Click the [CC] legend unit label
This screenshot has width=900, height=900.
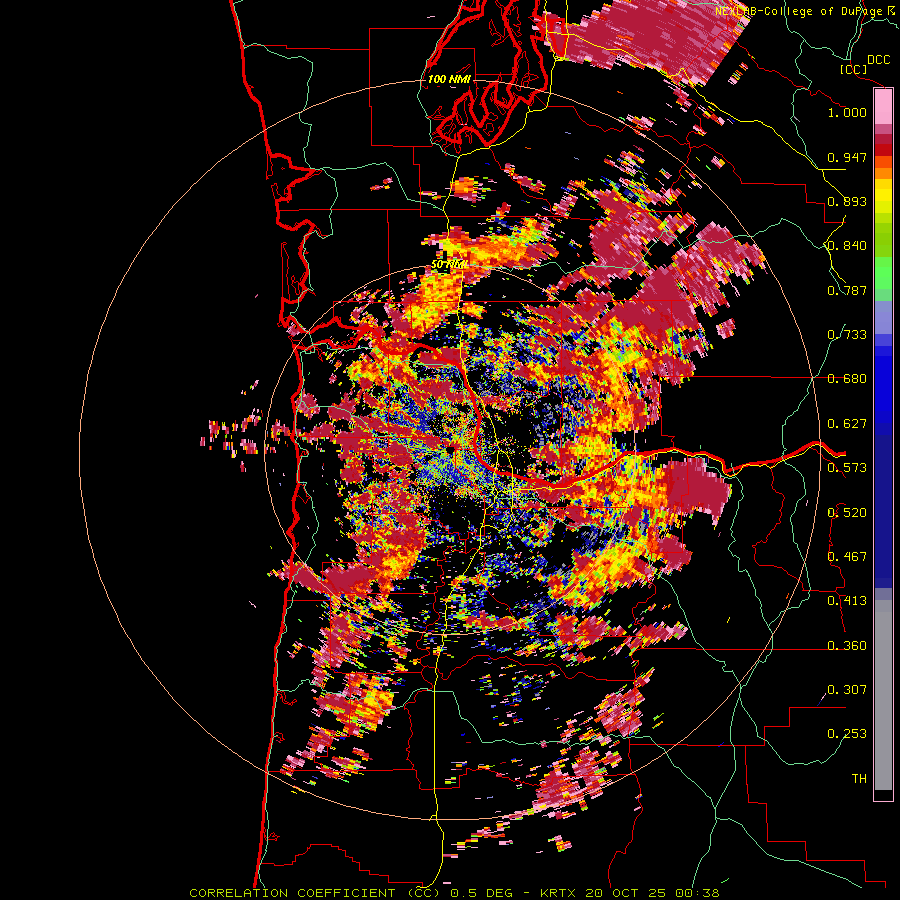pos(853,69)
